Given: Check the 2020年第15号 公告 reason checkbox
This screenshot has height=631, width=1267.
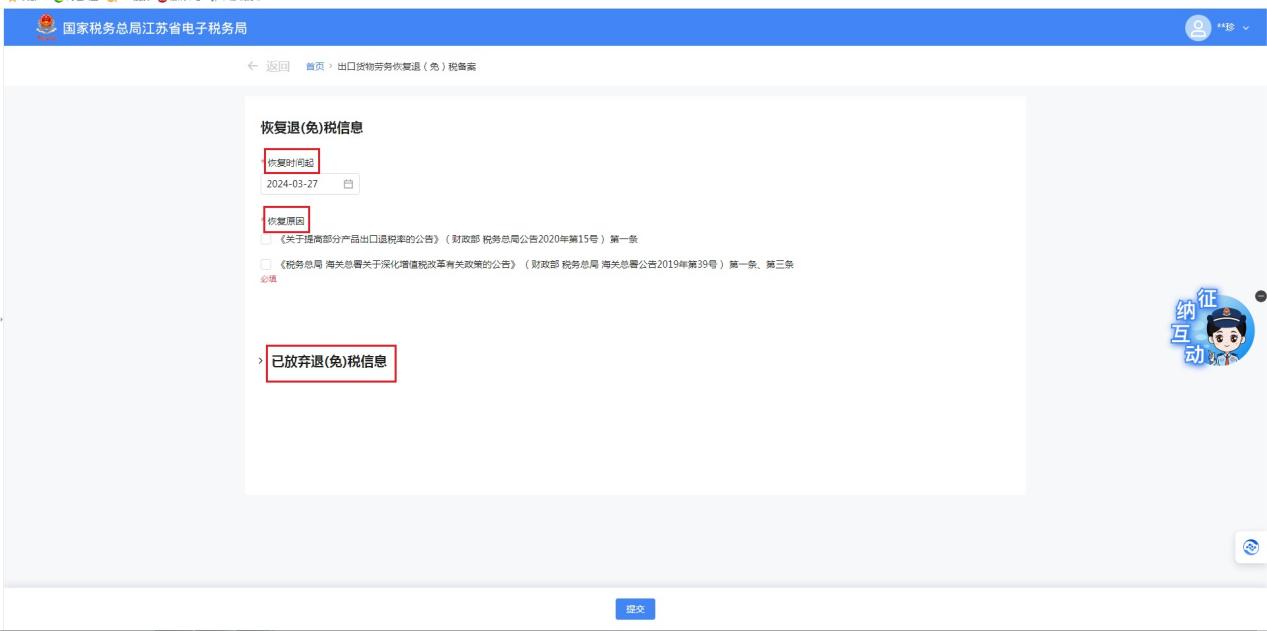Looking at the screenshot, I should (x=266, y=239).
